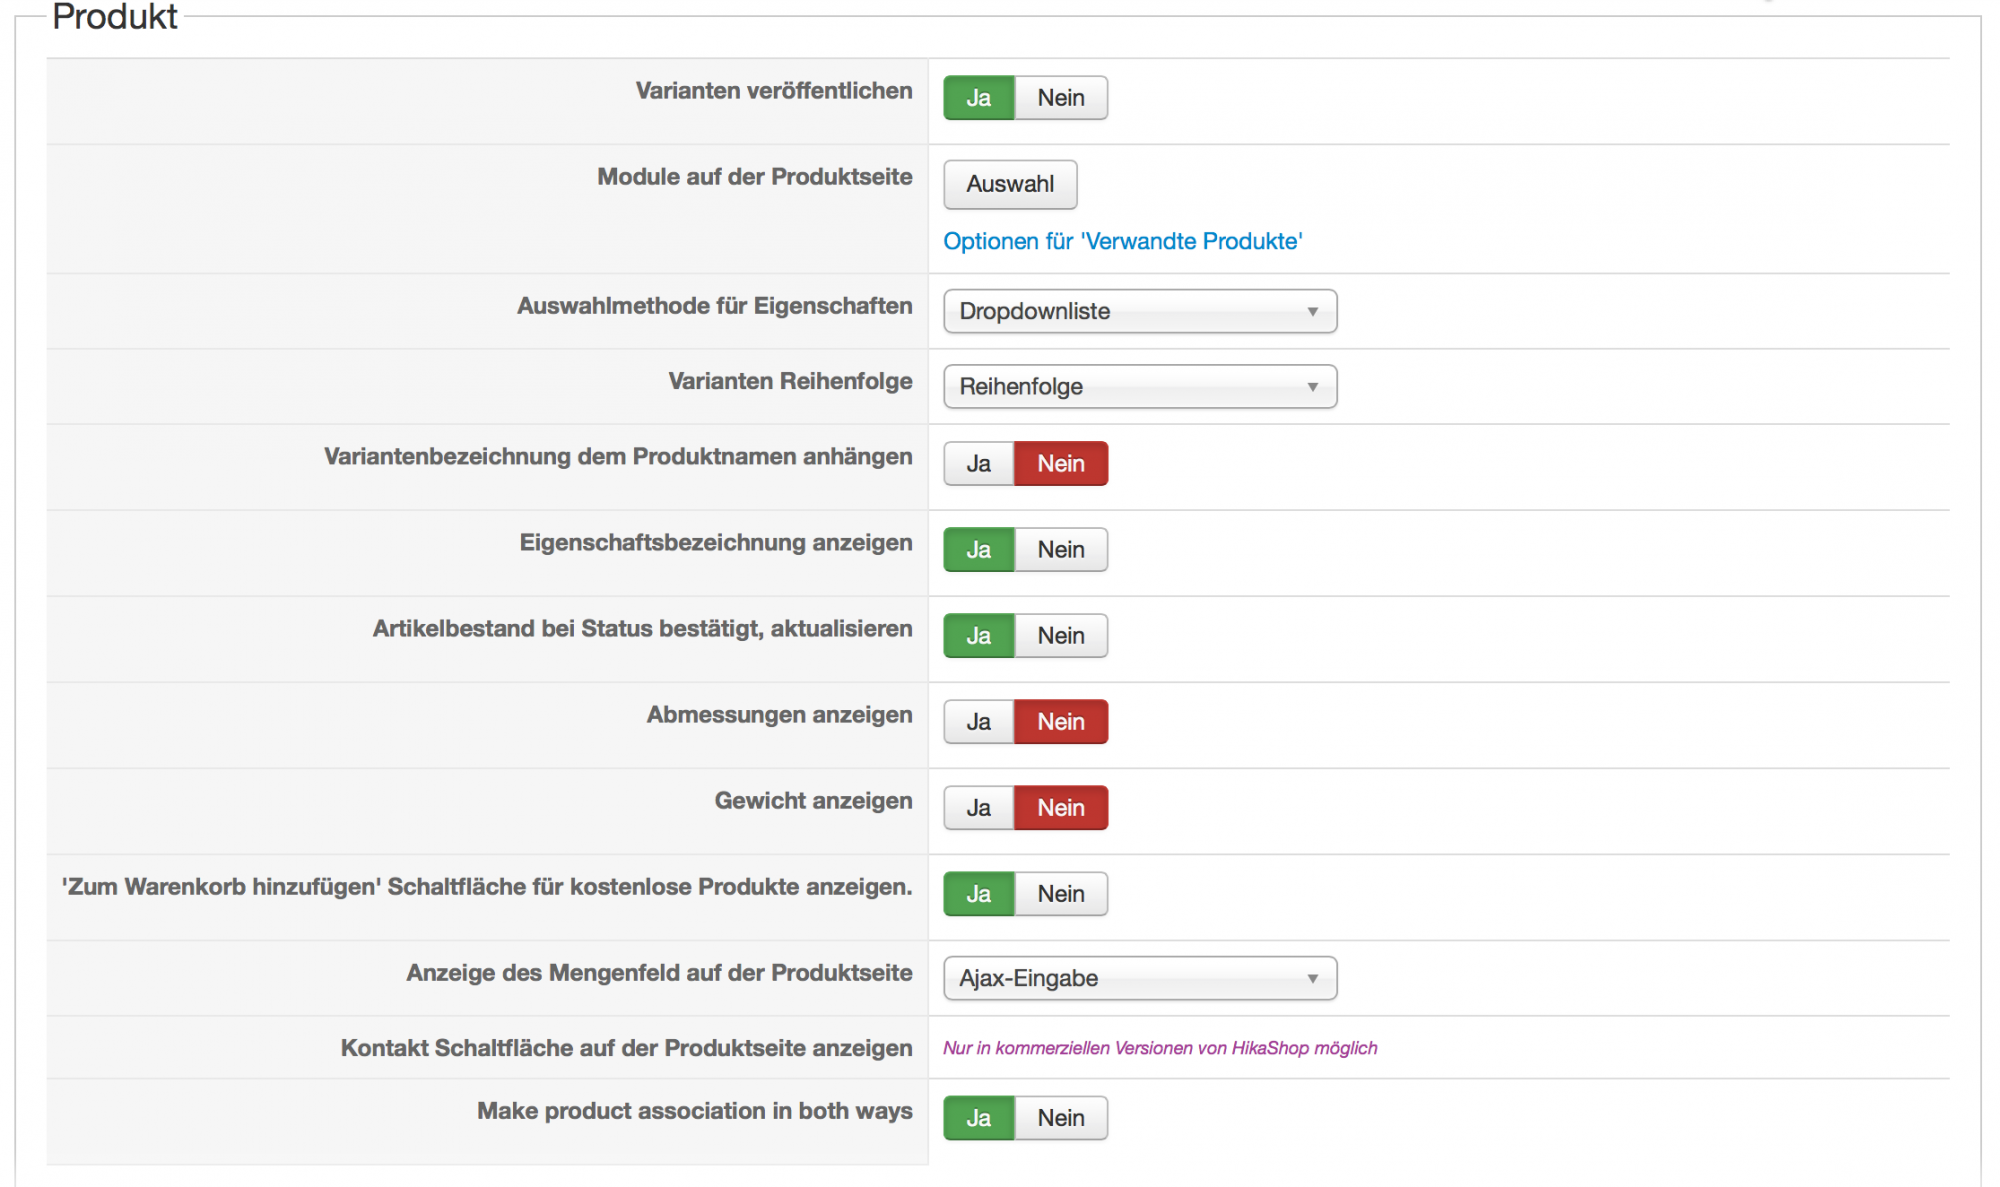2000x1187 pixels.
Task: Click the HikaShop commercial versions notice text
Action: (x=1159, y=1048)
